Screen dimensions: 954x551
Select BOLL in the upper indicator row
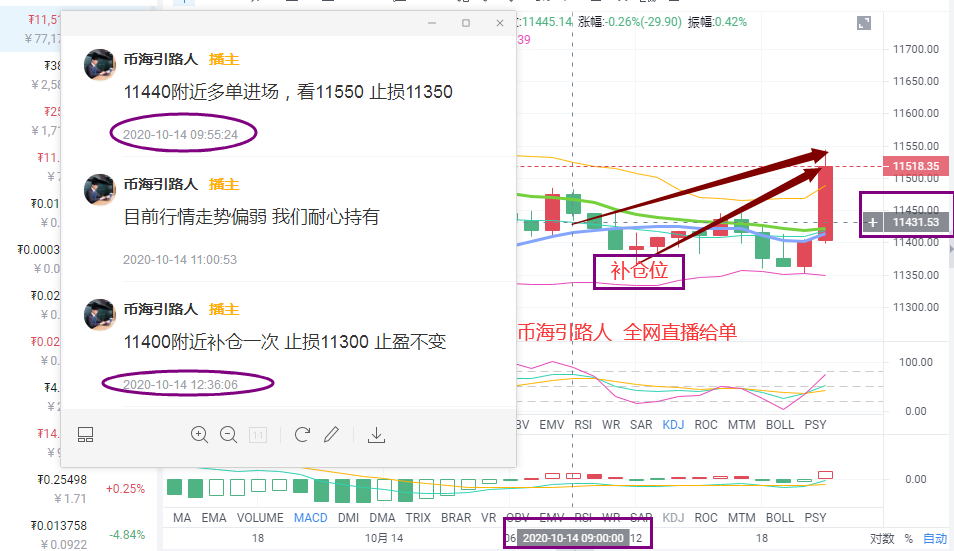[780, 425]
